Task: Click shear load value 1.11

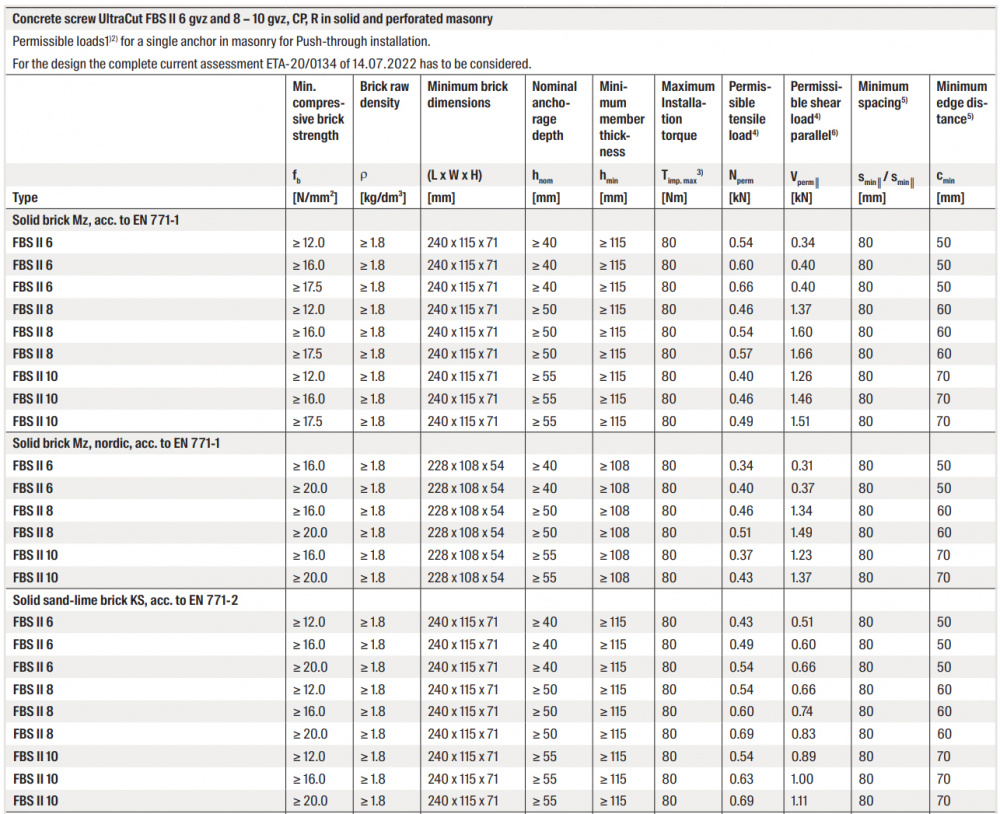Action: (x=800, y=801)
